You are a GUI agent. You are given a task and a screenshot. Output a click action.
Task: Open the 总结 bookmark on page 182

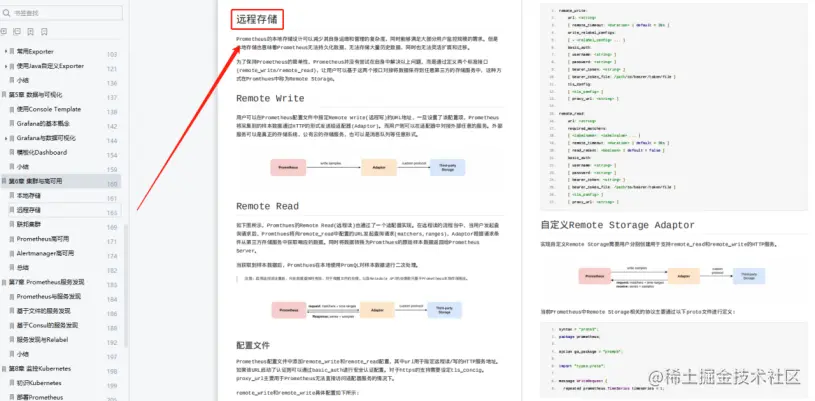[22, 268]
